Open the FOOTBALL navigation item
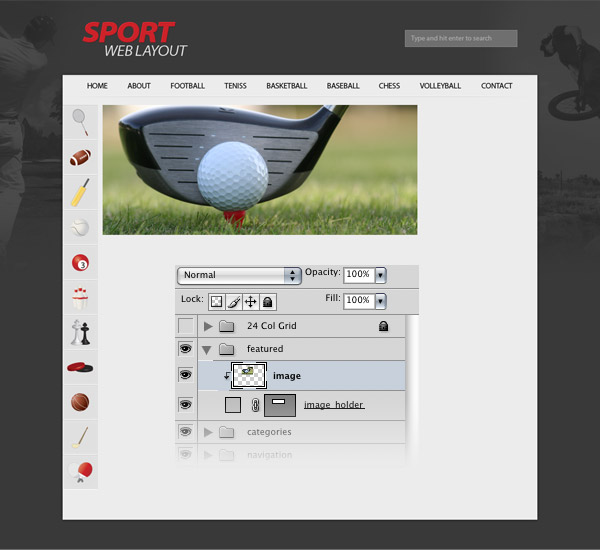The width and height of the screenshot is (600, 550). pos(187,86)
